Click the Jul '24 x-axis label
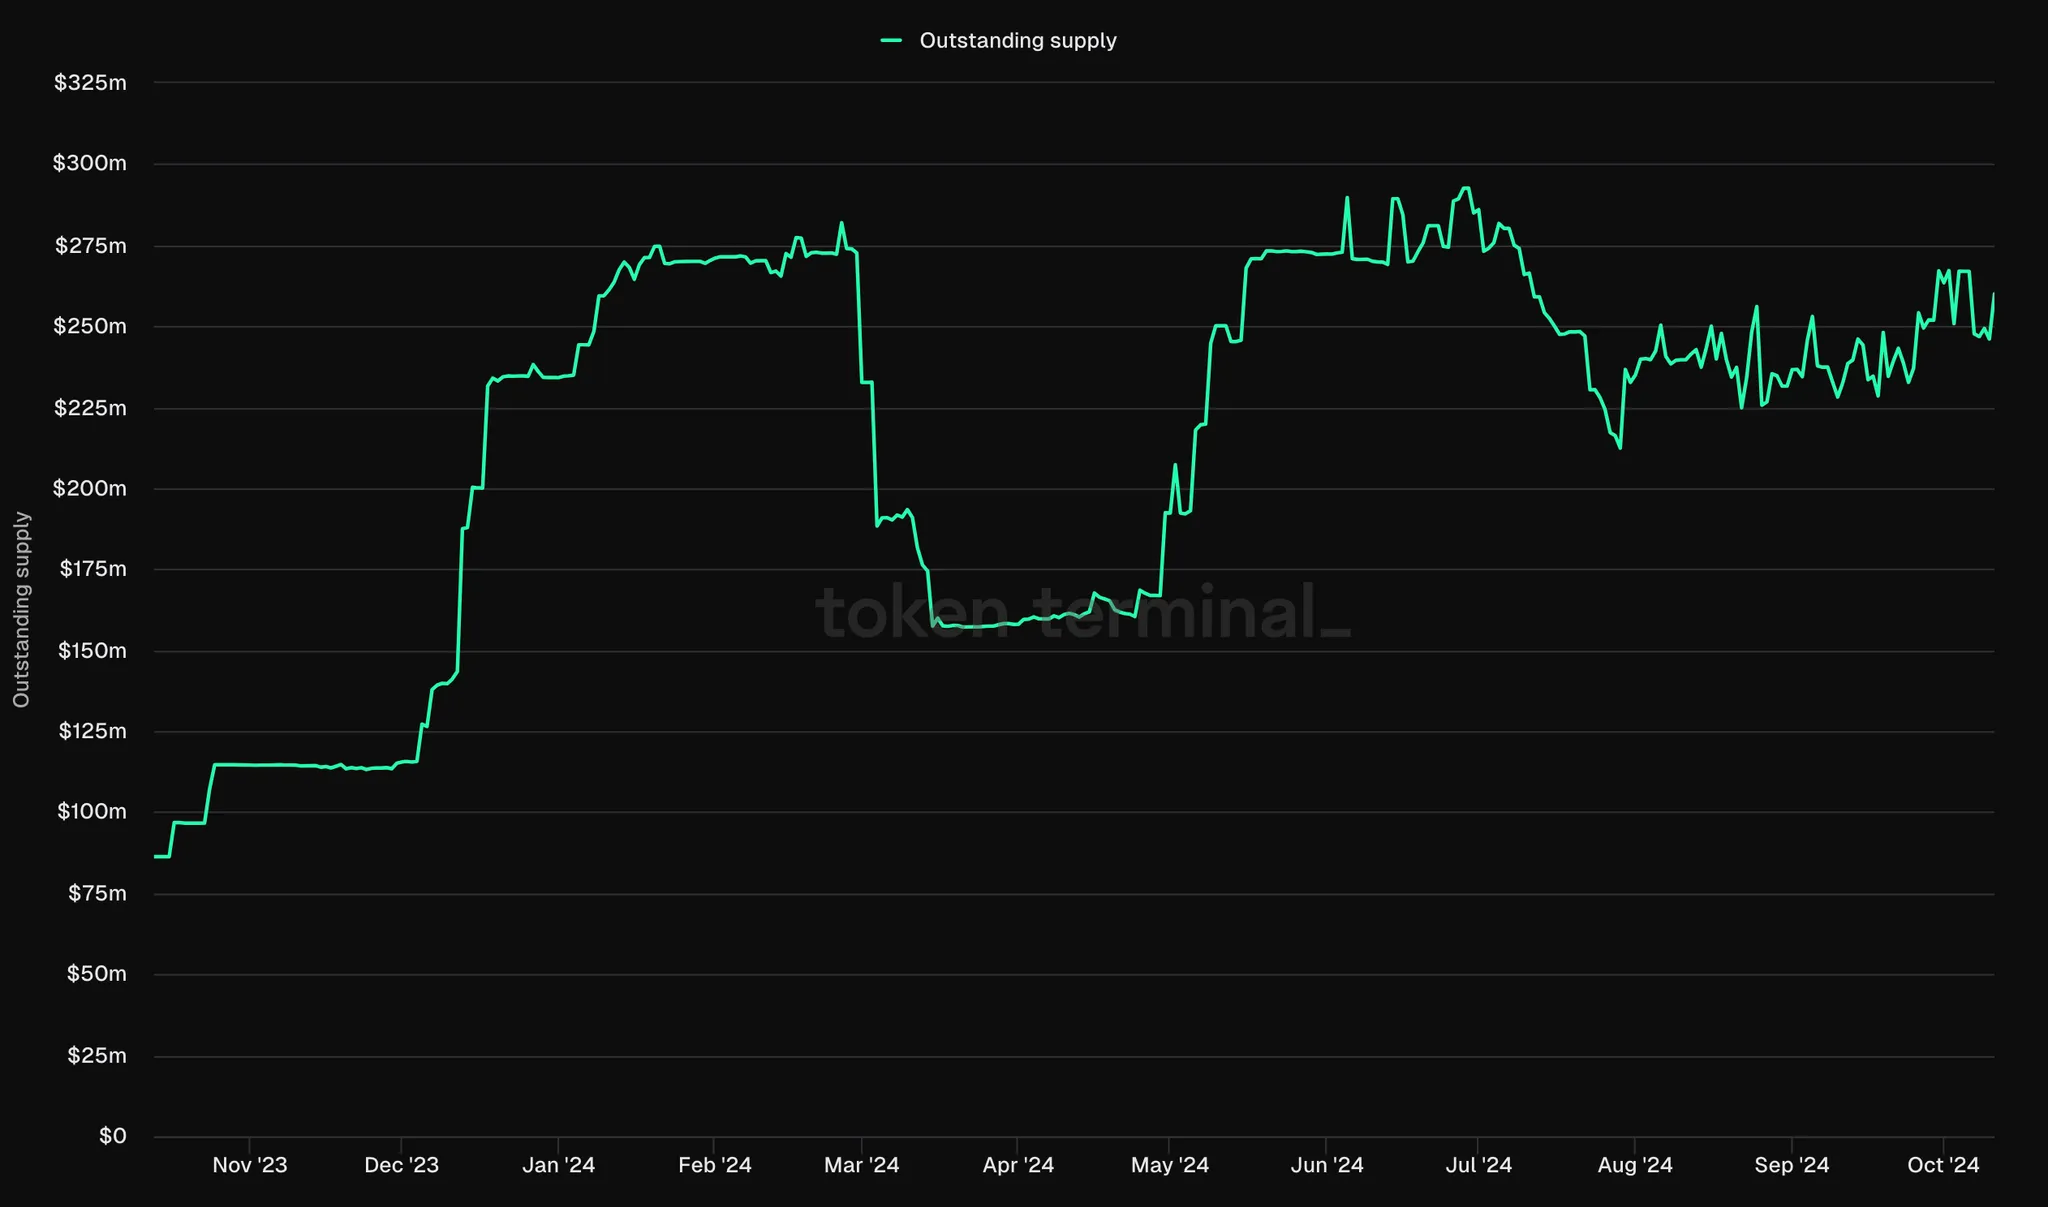2048x1207 pixels. 1479,1166
